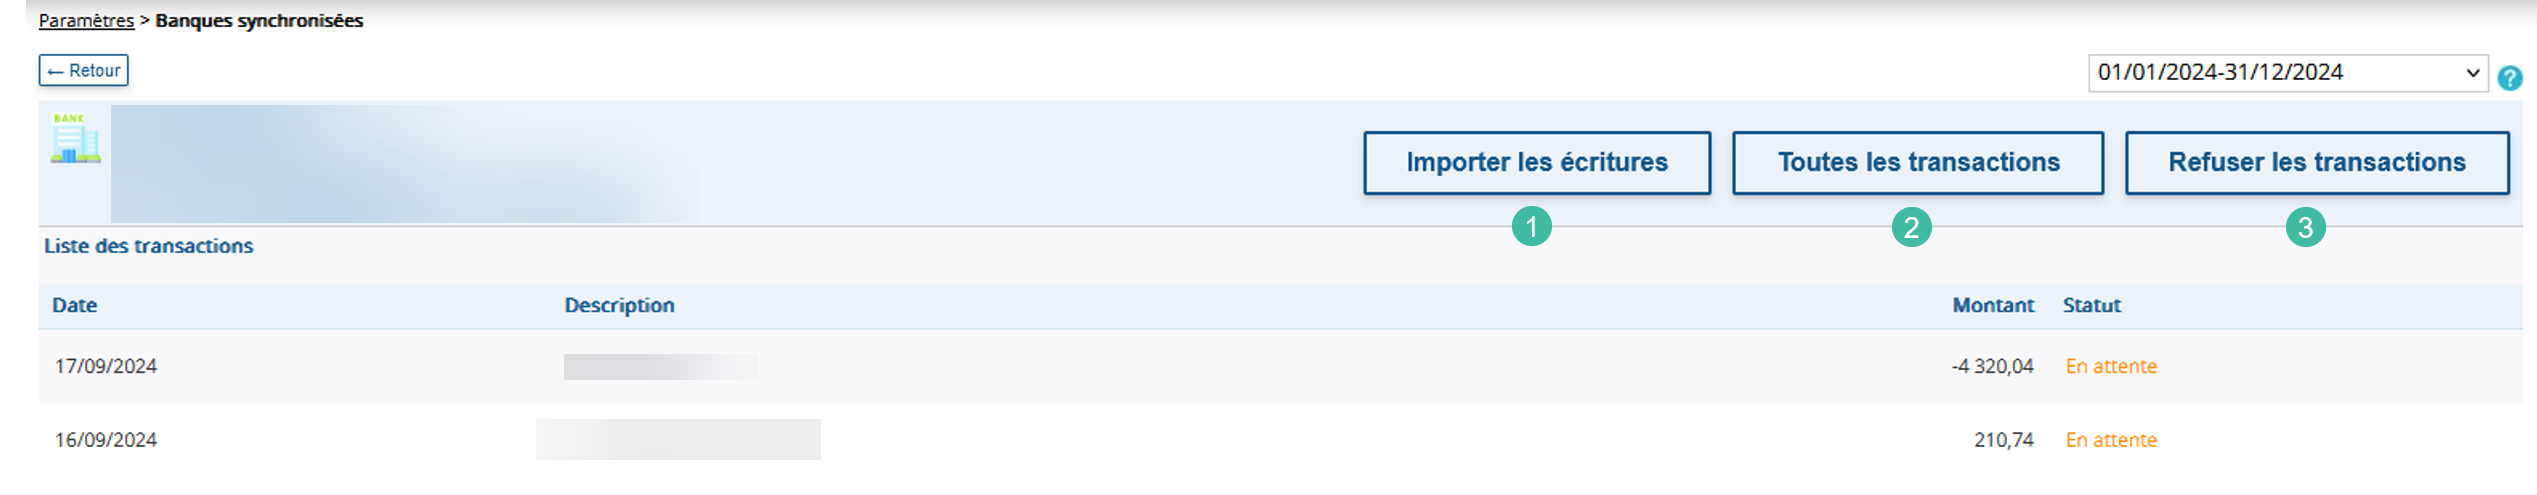Click the Liste des transactions heading
This screenshot has height=495, width=2537.
point(149,246)
